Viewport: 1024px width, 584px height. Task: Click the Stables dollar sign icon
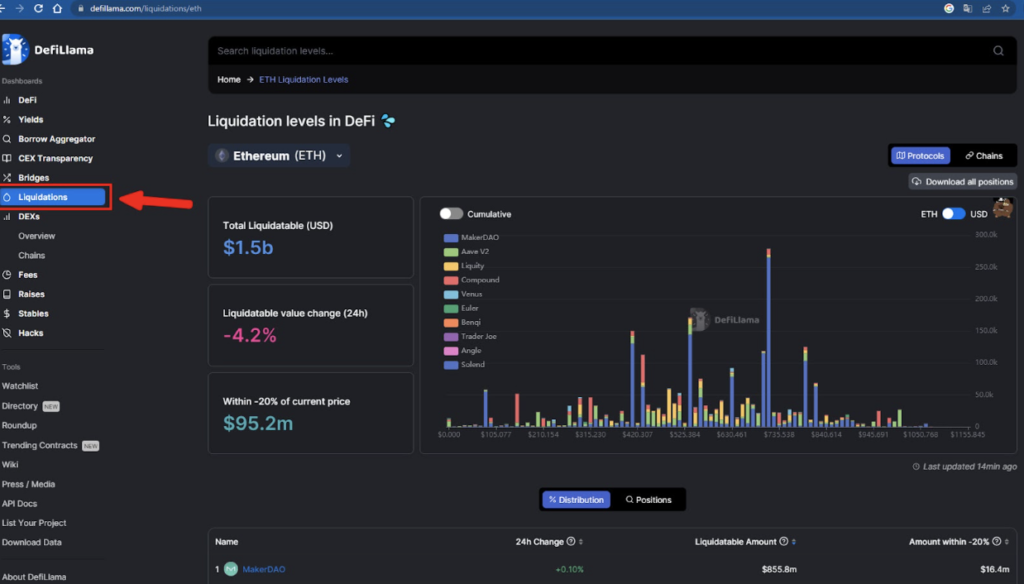[7, 314]
